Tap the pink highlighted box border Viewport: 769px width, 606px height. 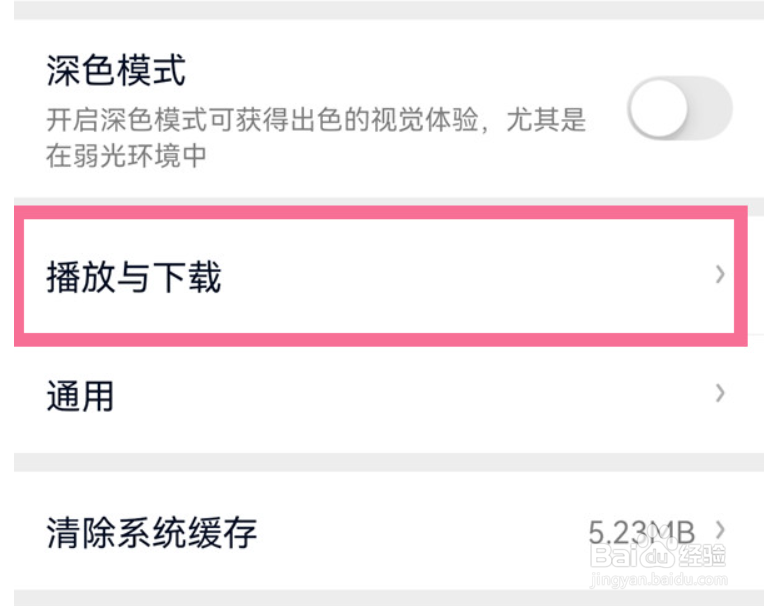[x=381, y=213]
